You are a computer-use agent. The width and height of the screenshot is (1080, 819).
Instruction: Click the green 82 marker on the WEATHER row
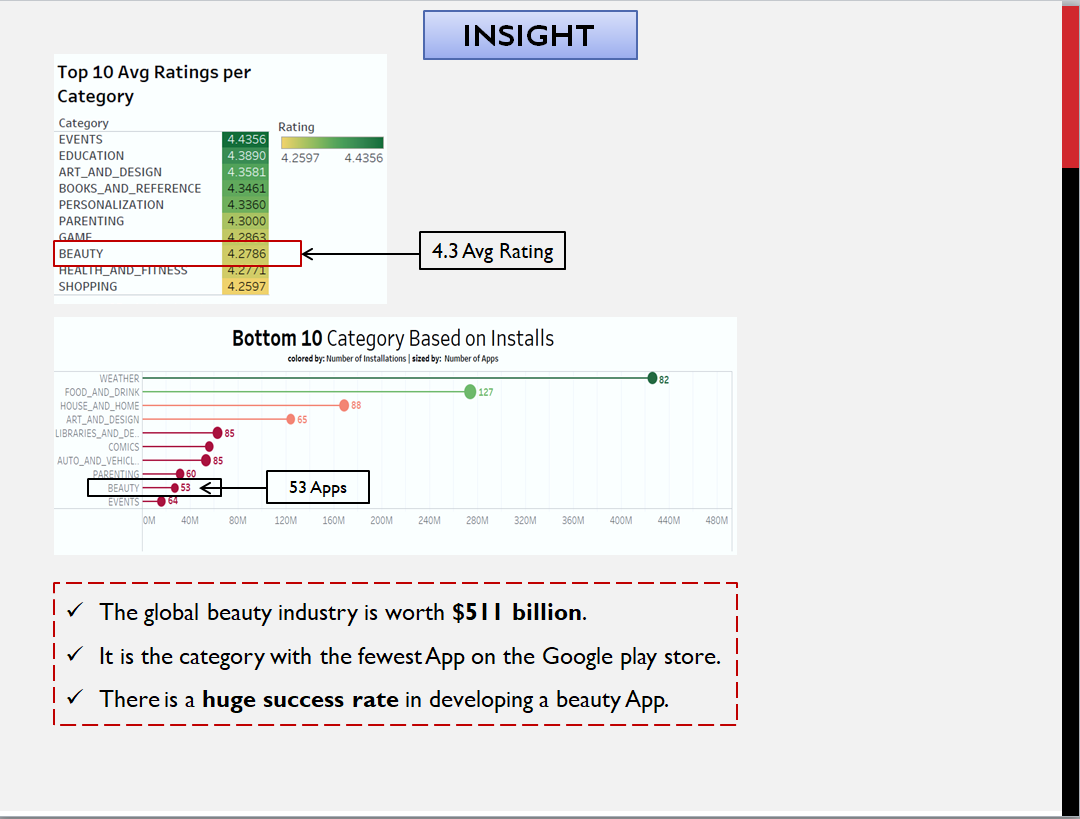click(x=655, y=378)
